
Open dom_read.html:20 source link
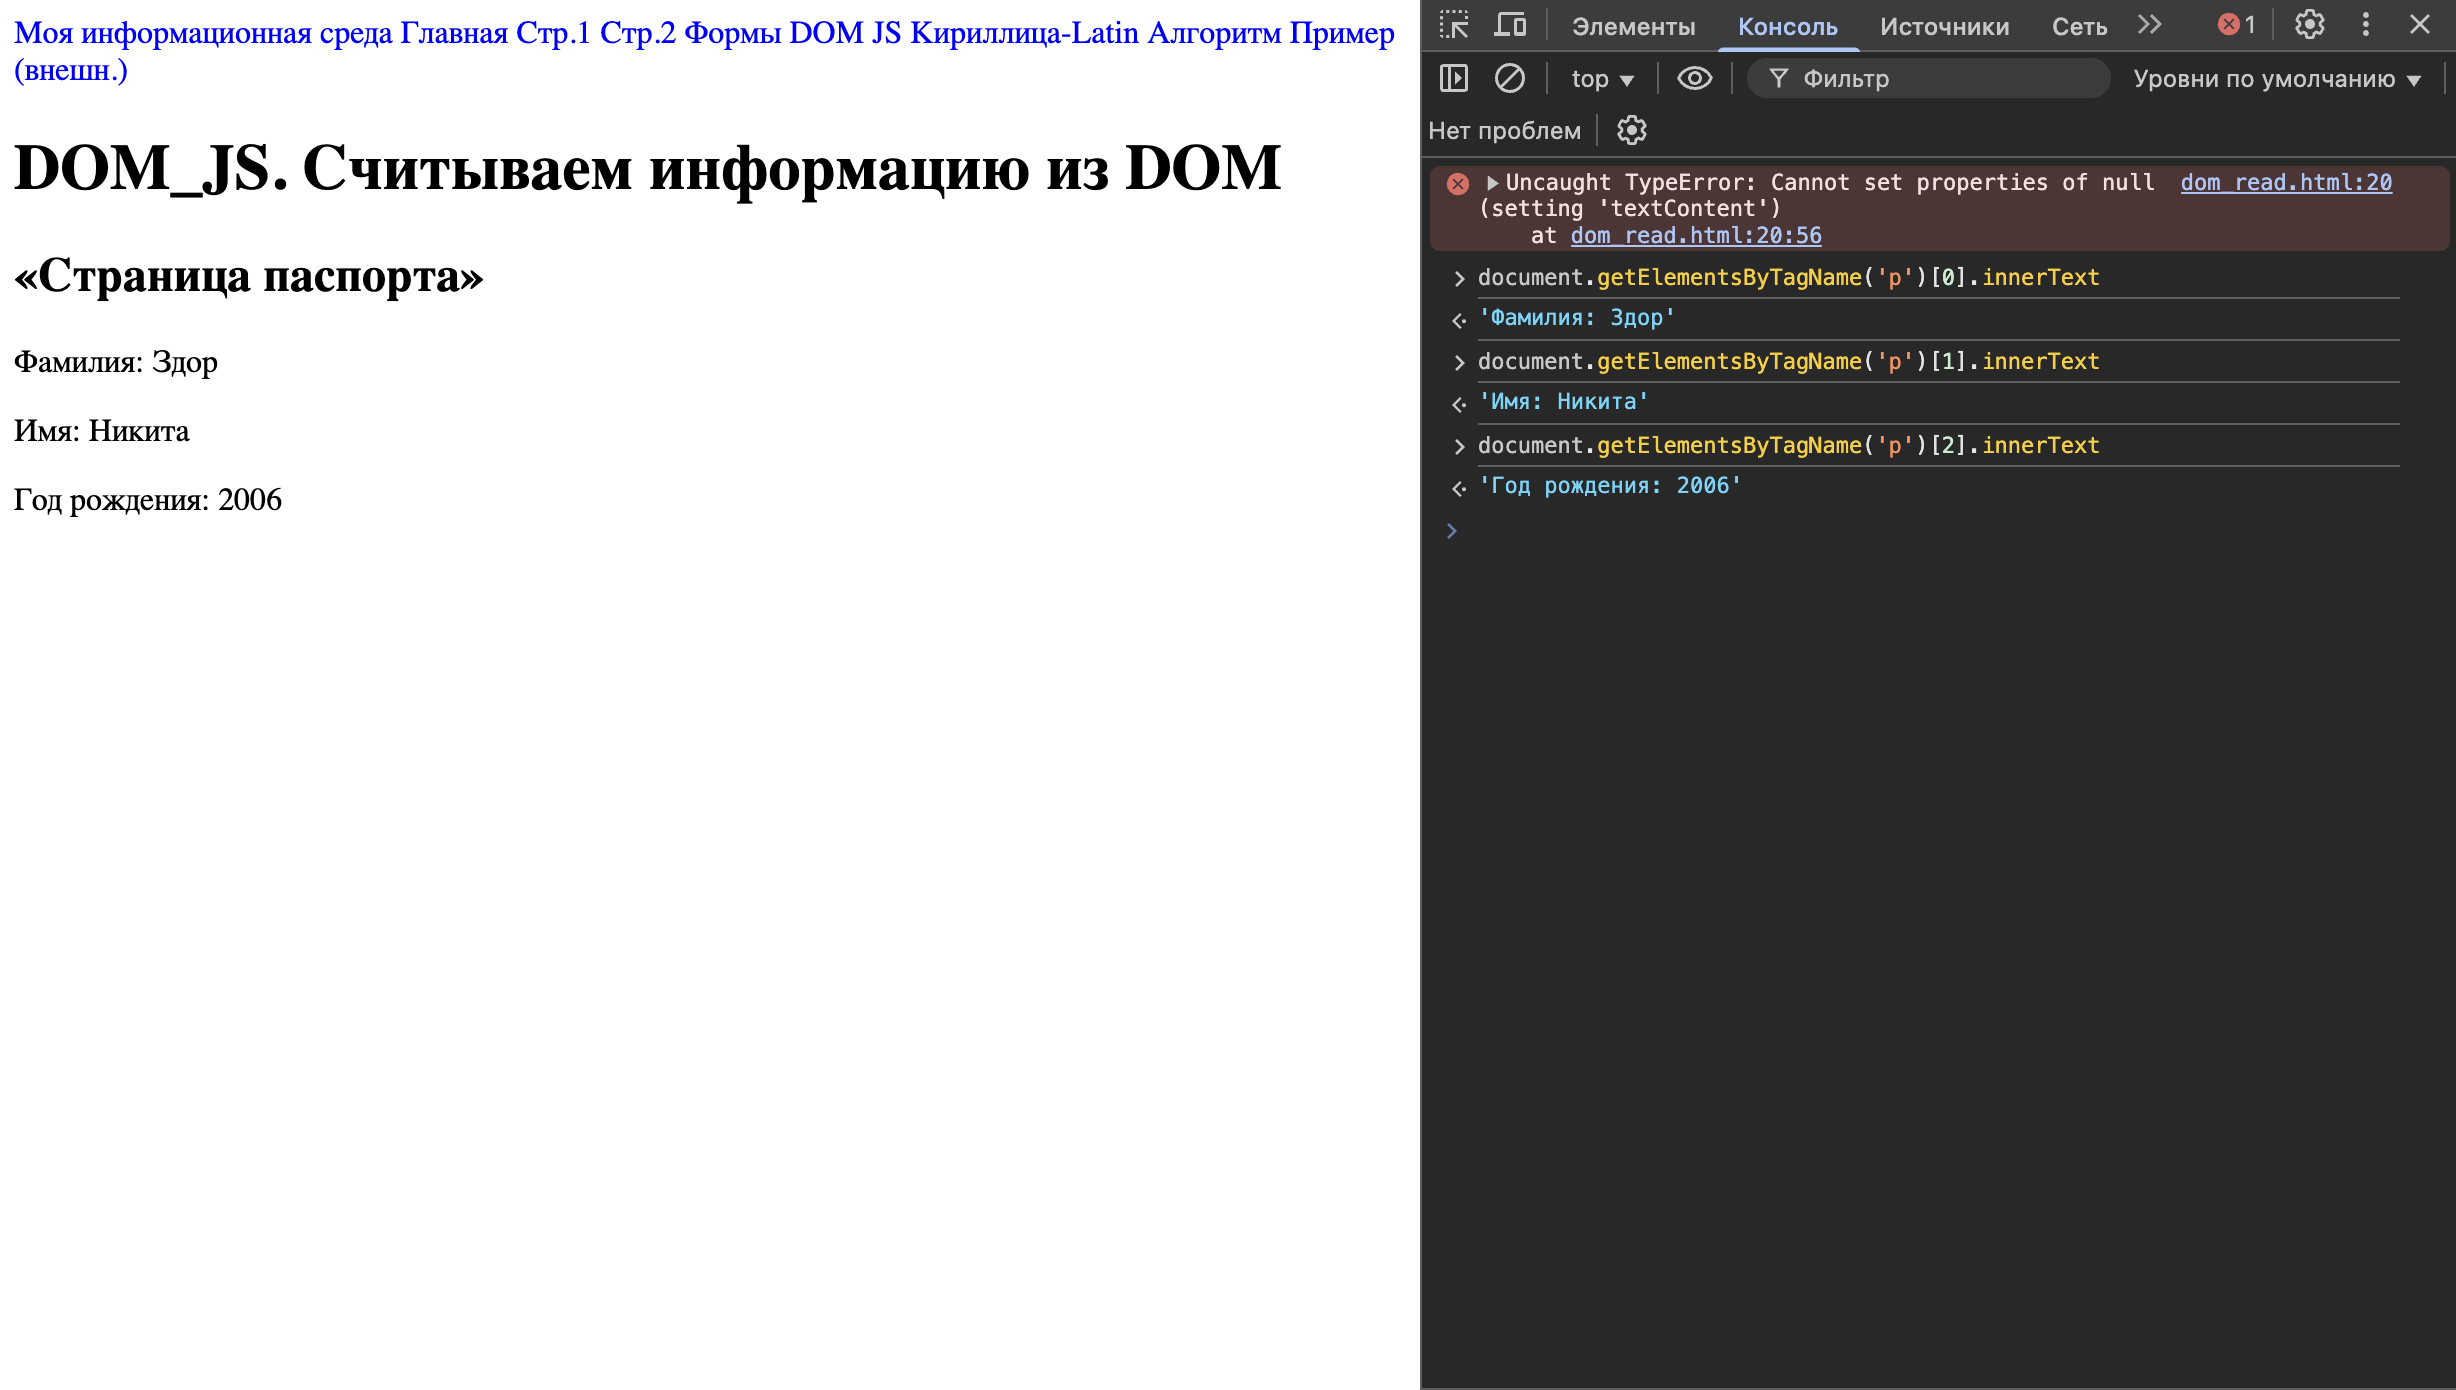click(x=2286, y=182)
